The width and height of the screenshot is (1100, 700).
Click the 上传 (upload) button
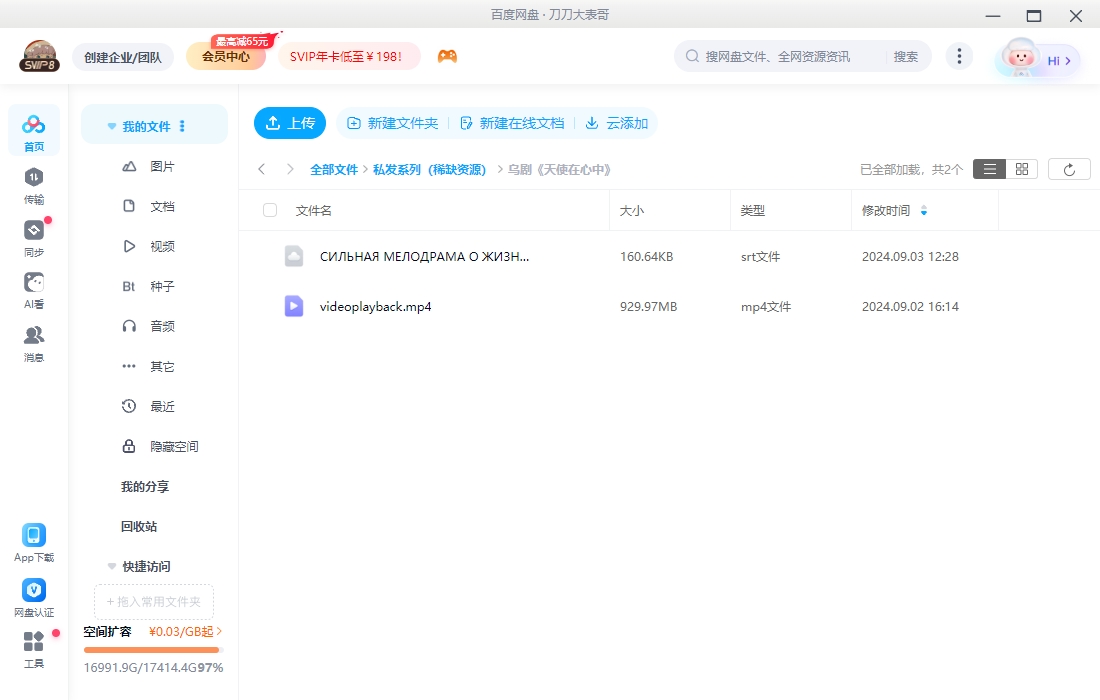click(x=290, y=122)
